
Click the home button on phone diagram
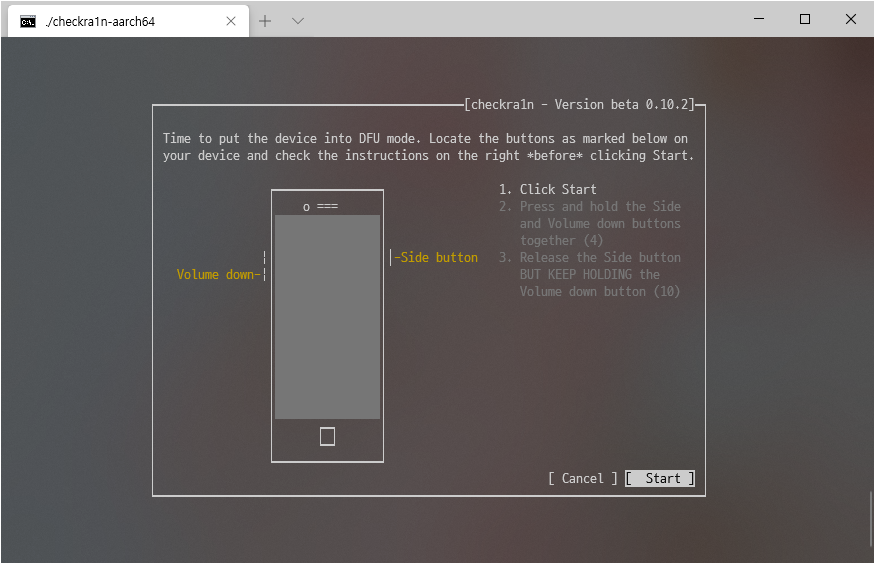328,436
